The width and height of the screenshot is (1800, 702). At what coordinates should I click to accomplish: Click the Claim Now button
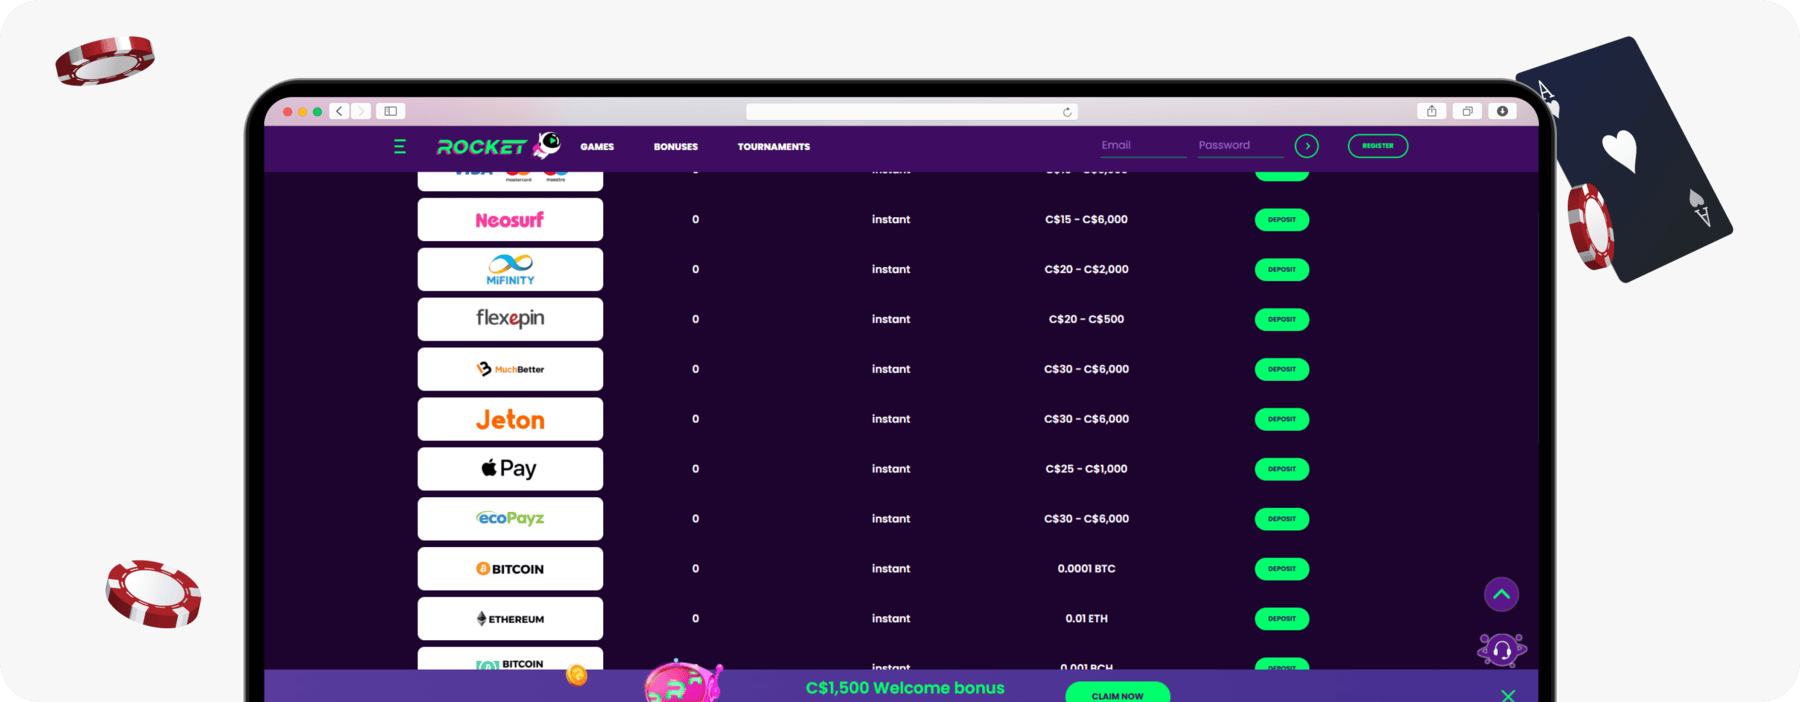tap(1117, 693)
